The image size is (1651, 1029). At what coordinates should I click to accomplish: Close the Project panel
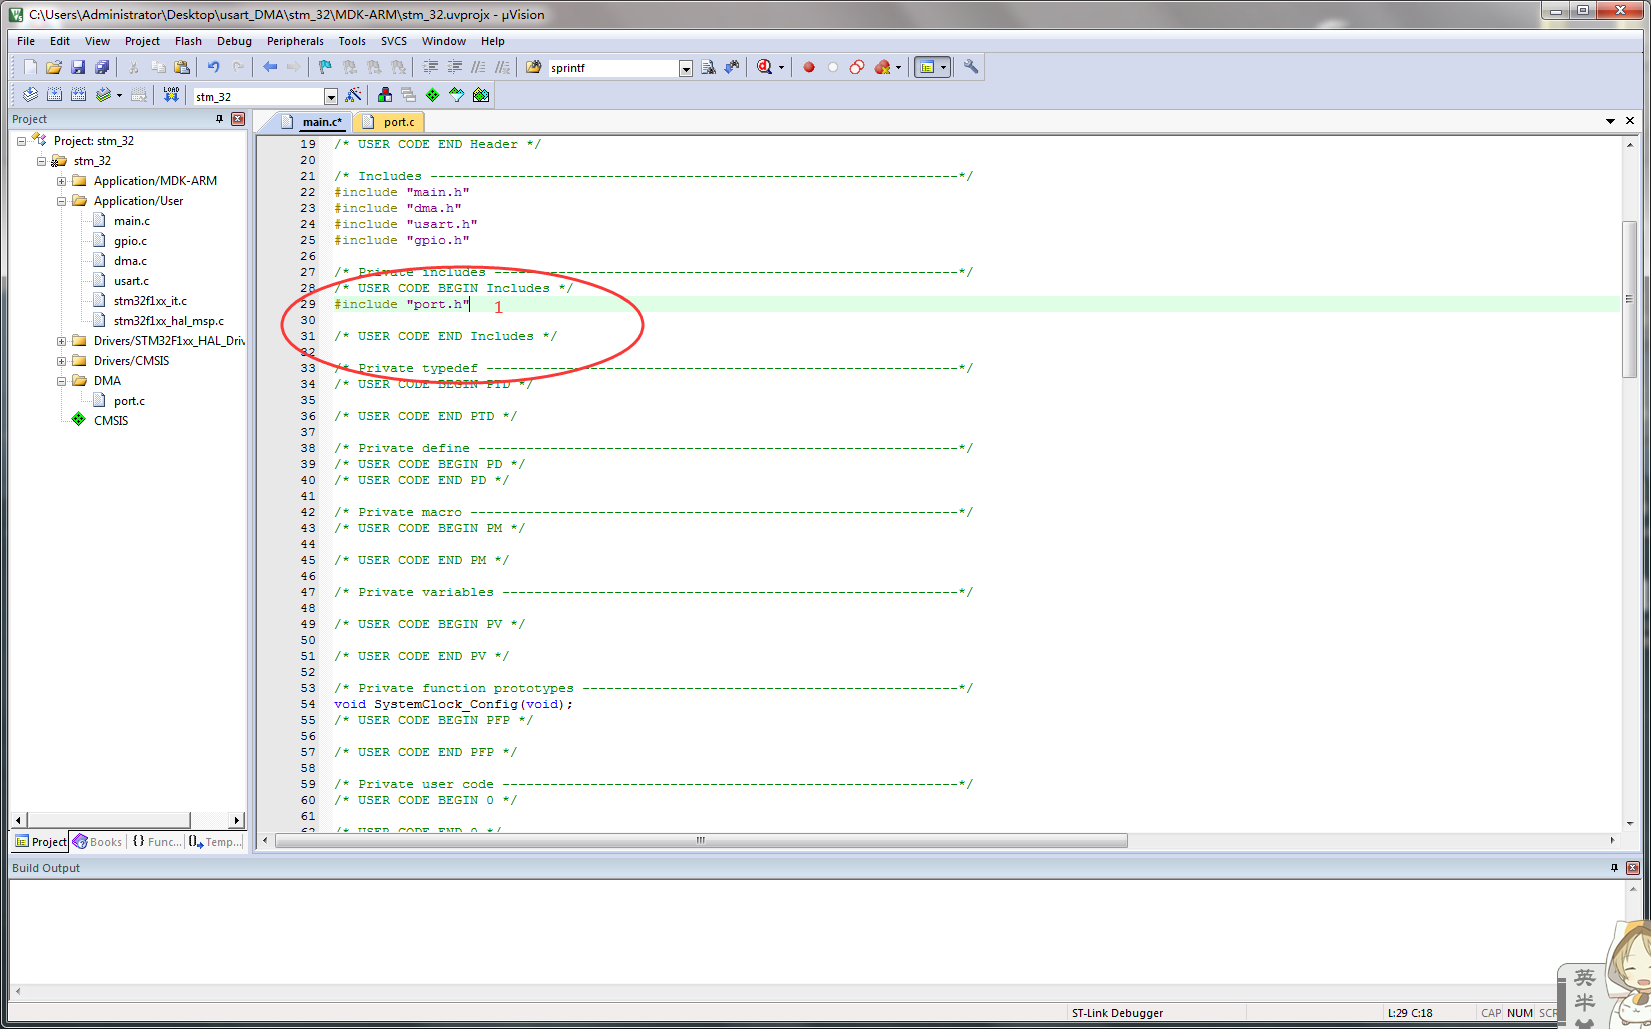pos(238,119)
